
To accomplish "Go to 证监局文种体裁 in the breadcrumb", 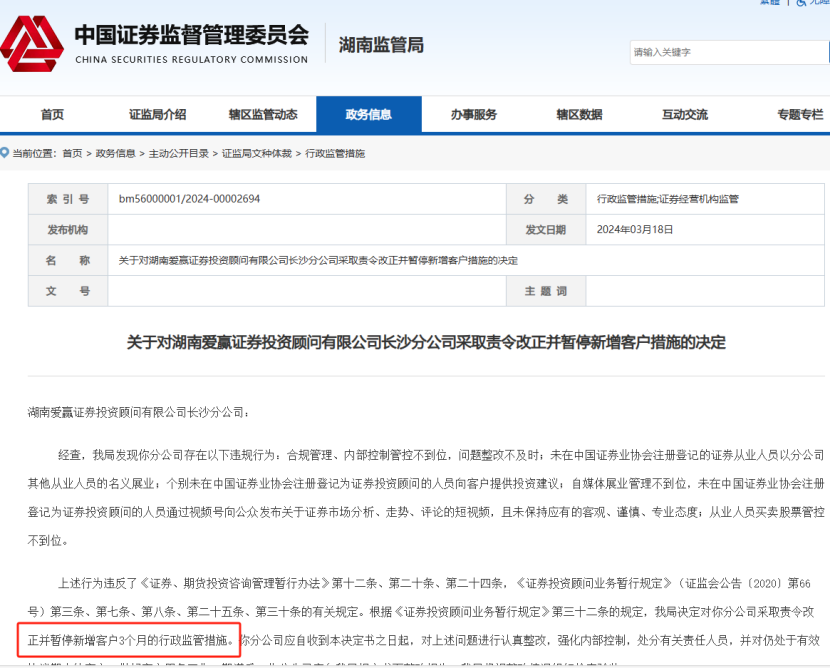I will 257,153.
